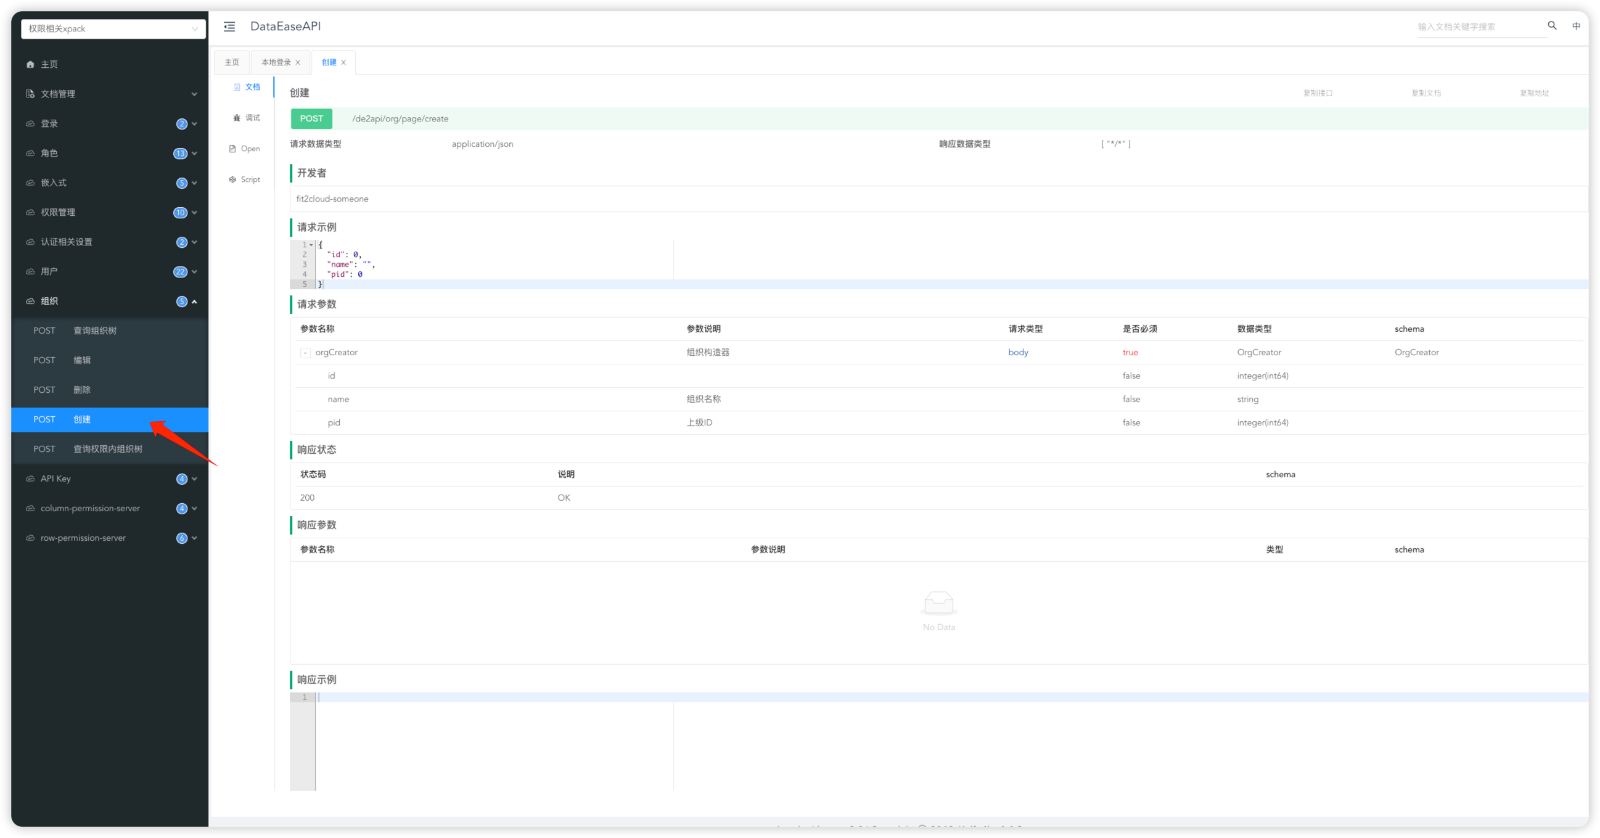1600x838 pixels.
Task: Click the 200 status code cell
Action: [x=307, y=498]
